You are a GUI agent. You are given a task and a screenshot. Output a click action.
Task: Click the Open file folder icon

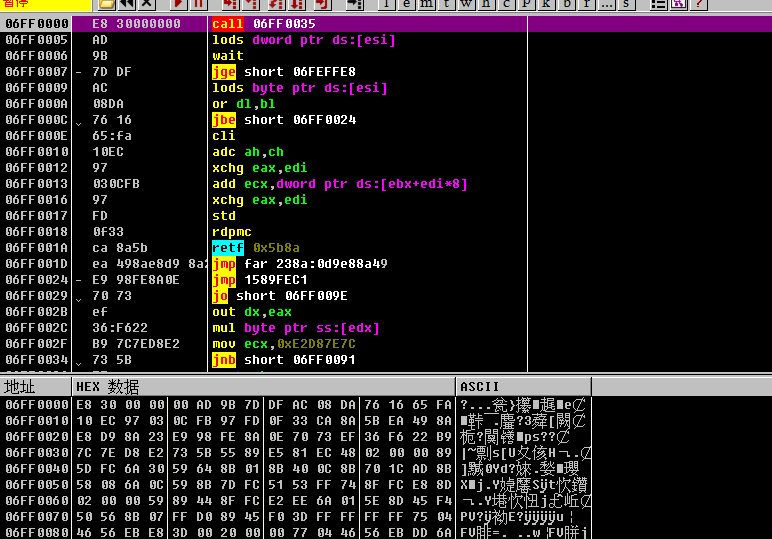click(x=106, y=5)
